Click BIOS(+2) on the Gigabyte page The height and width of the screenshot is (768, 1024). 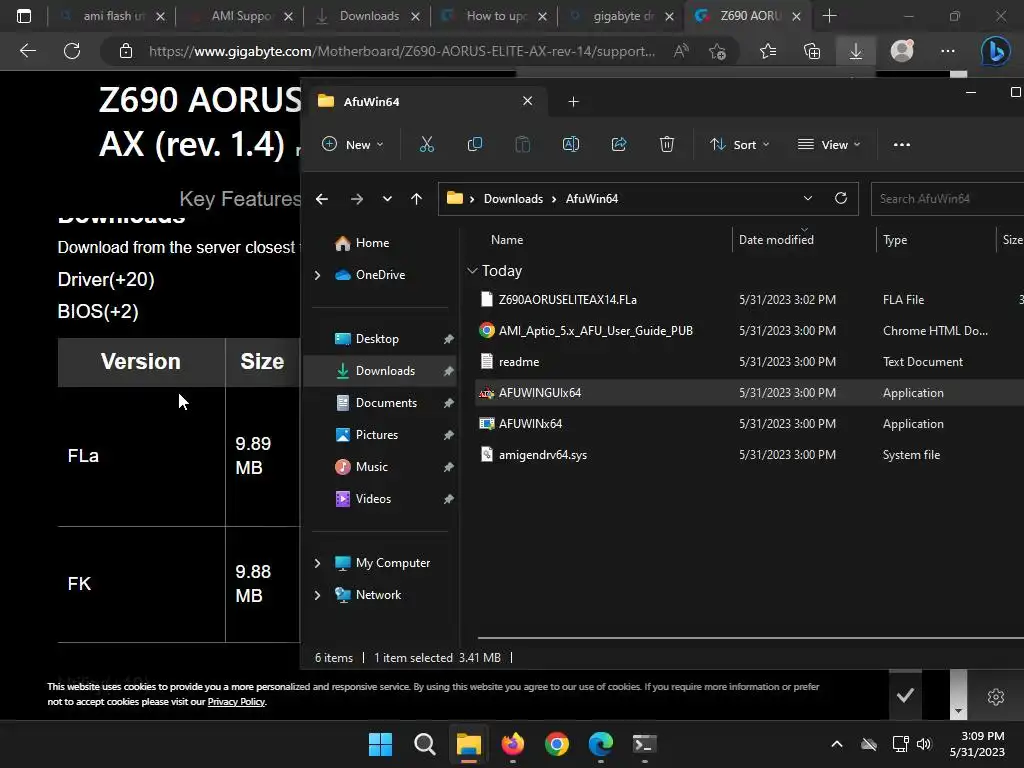coord(98,312)
